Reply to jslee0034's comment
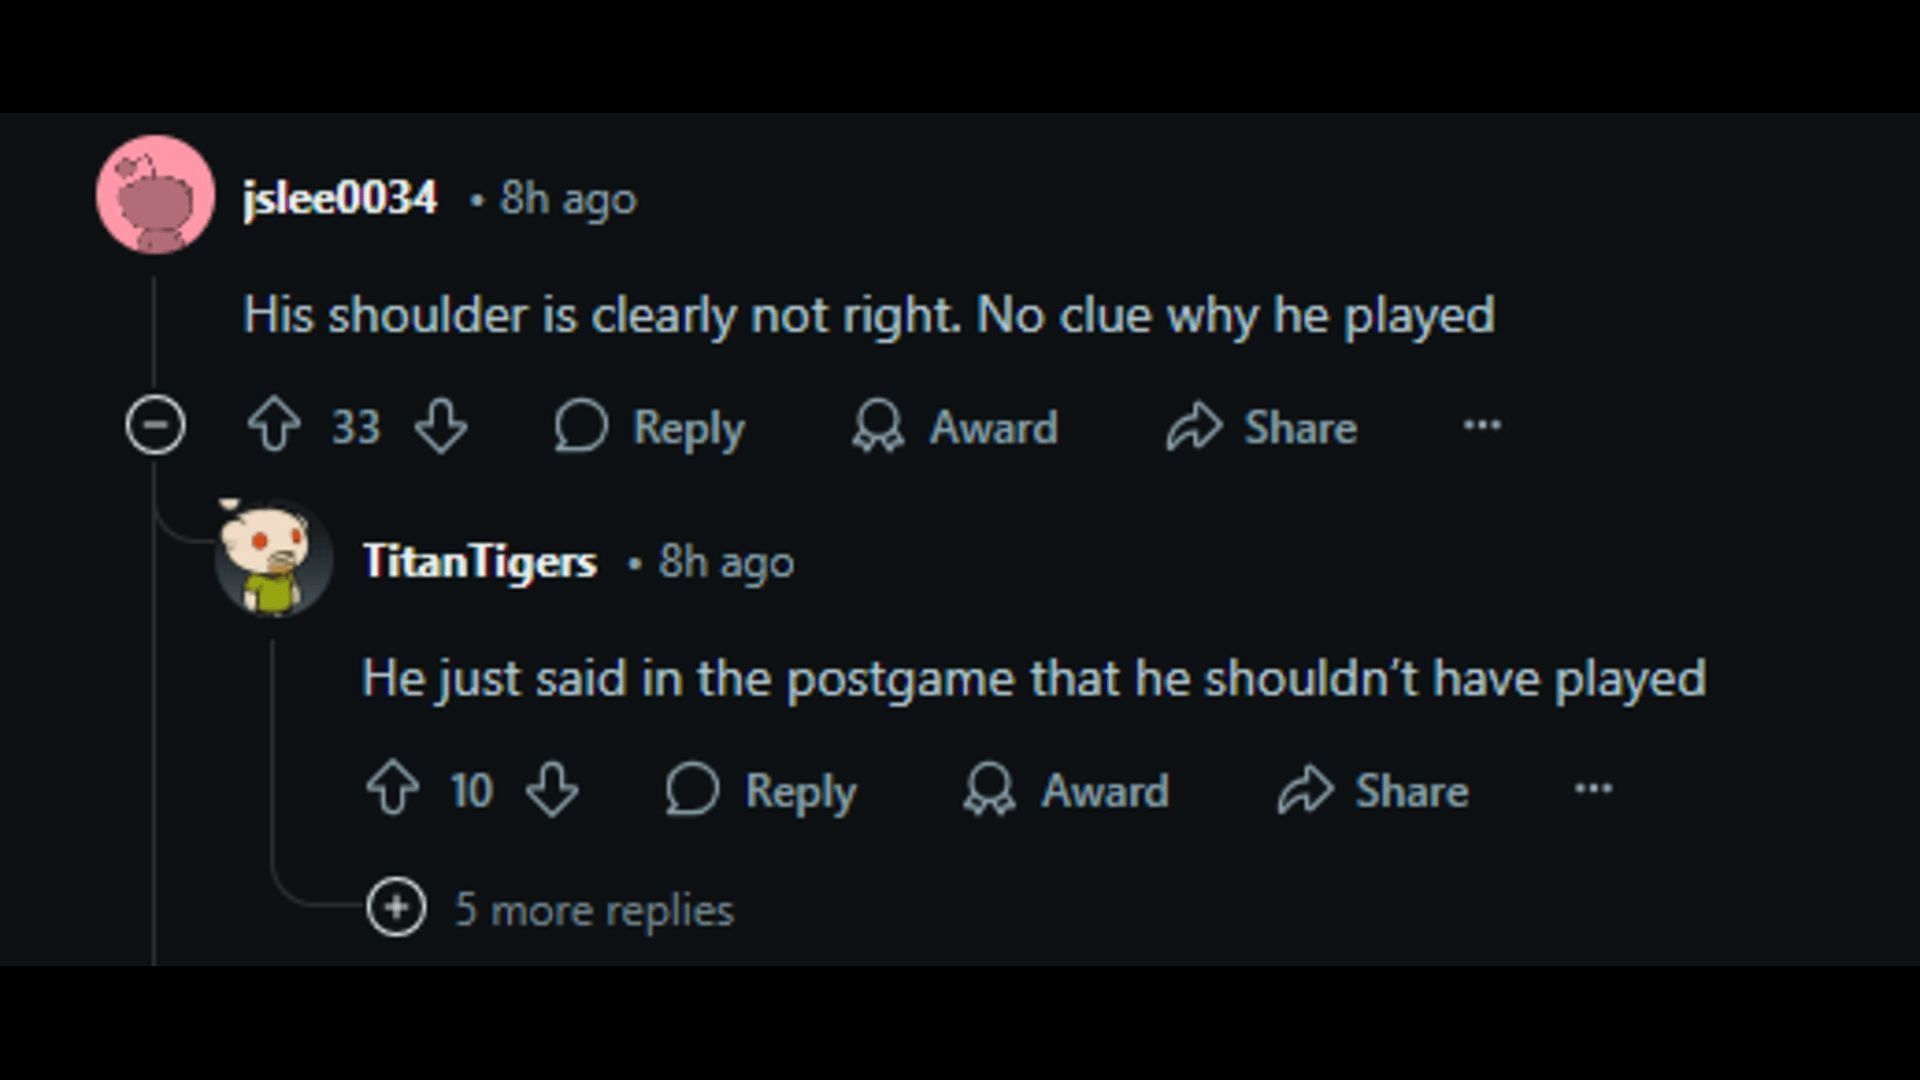 (651, 427)
